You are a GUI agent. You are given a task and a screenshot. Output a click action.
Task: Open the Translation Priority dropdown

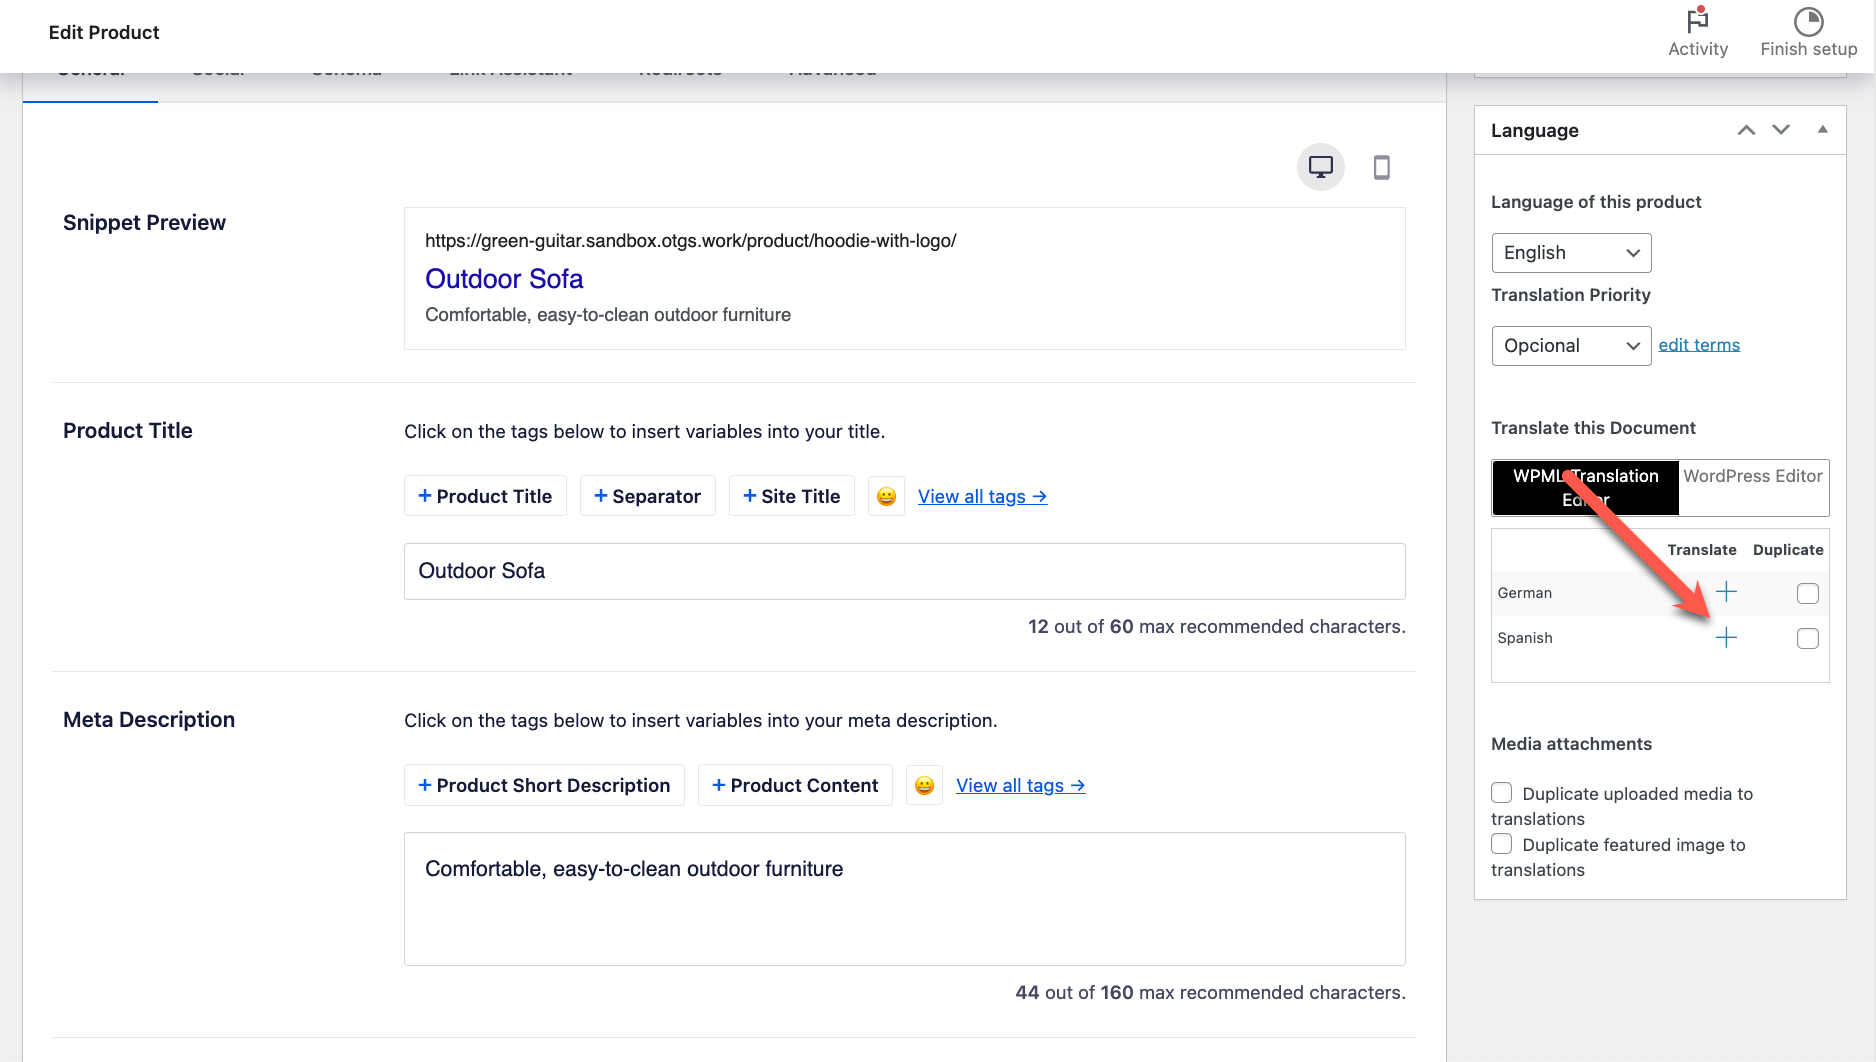1571,346
